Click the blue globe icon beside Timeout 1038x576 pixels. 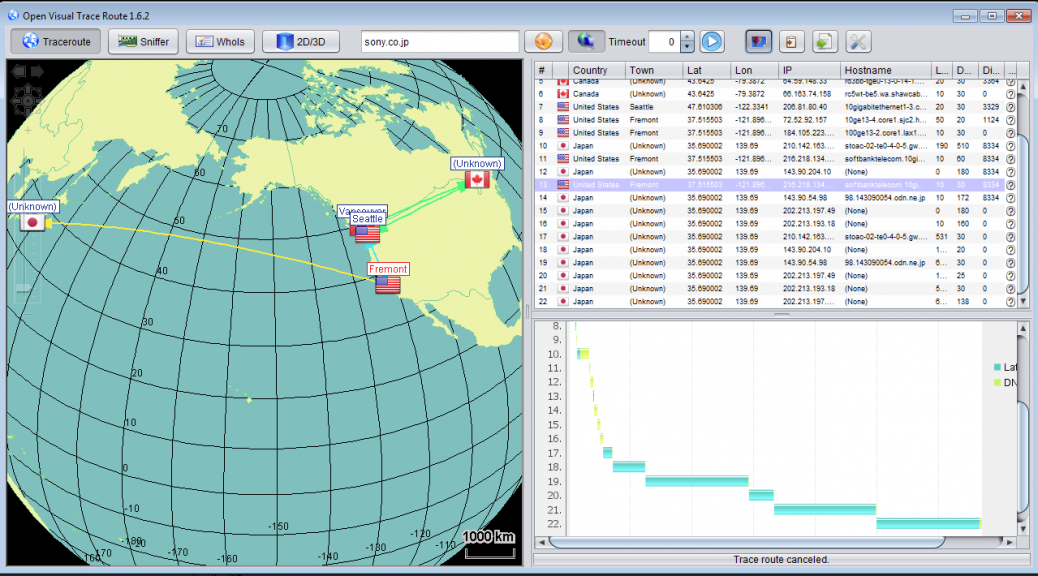[x=585, y=41]
